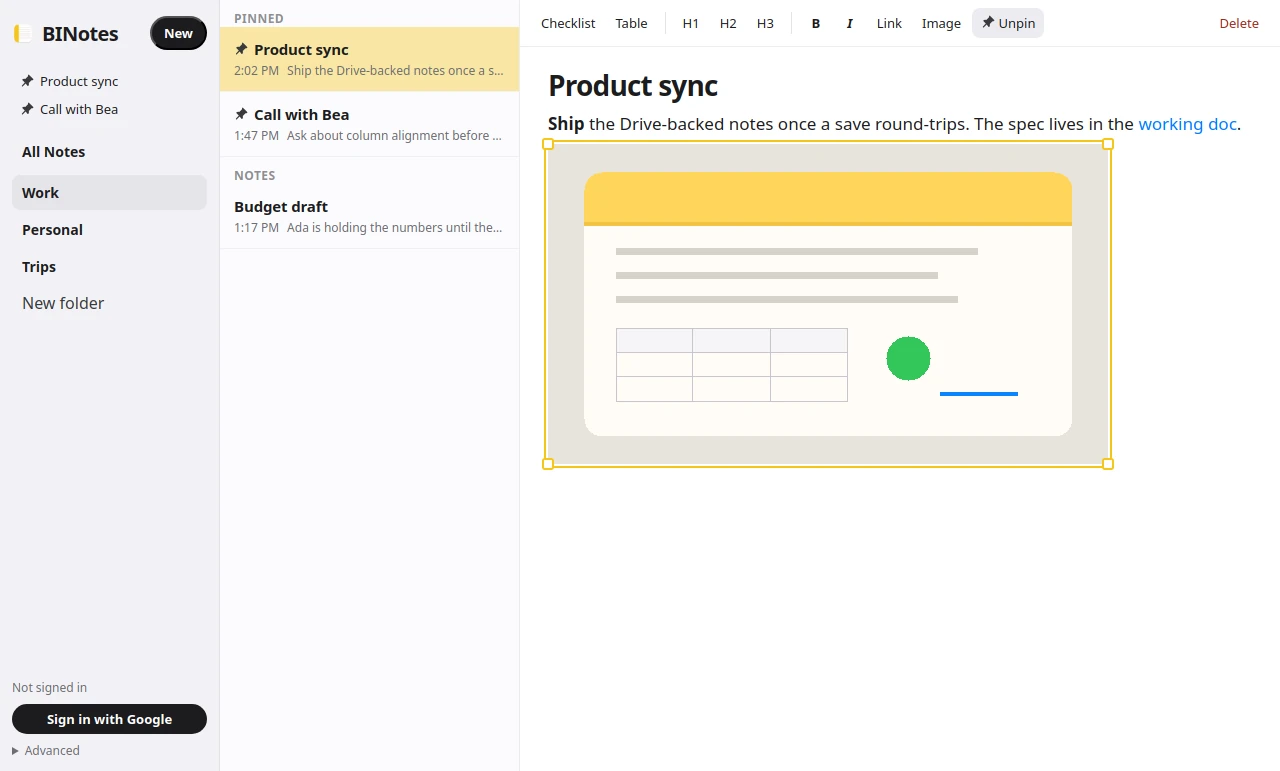1280x771 pixels.
Task: Toggle italic formatting
Action: pos(850,23)
